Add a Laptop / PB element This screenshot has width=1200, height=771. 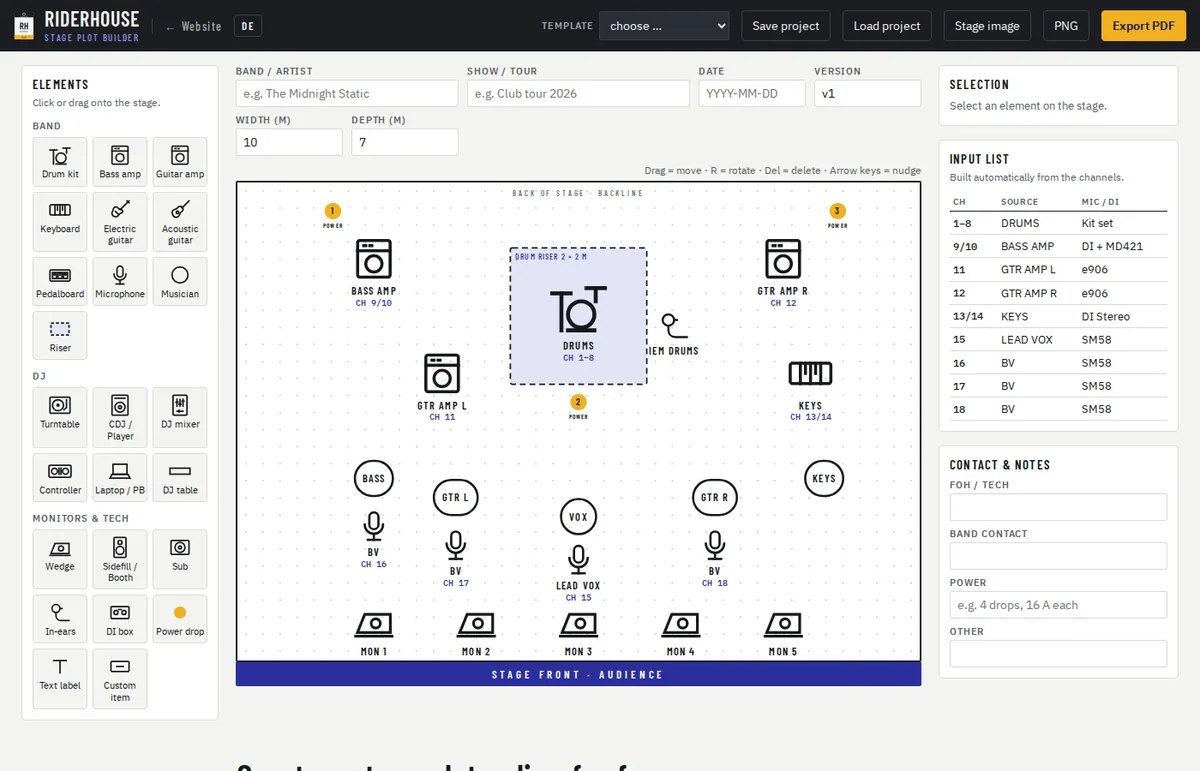120,477
